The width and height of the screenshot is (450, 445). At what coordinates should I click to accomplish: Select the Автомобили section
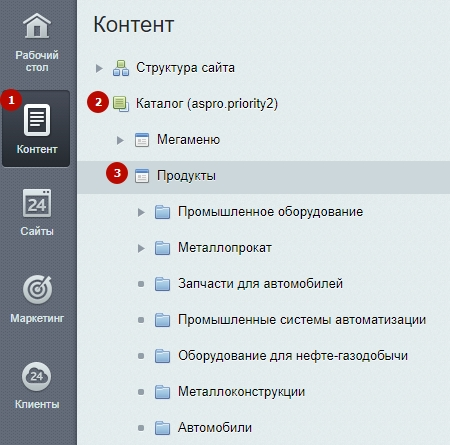215,428
